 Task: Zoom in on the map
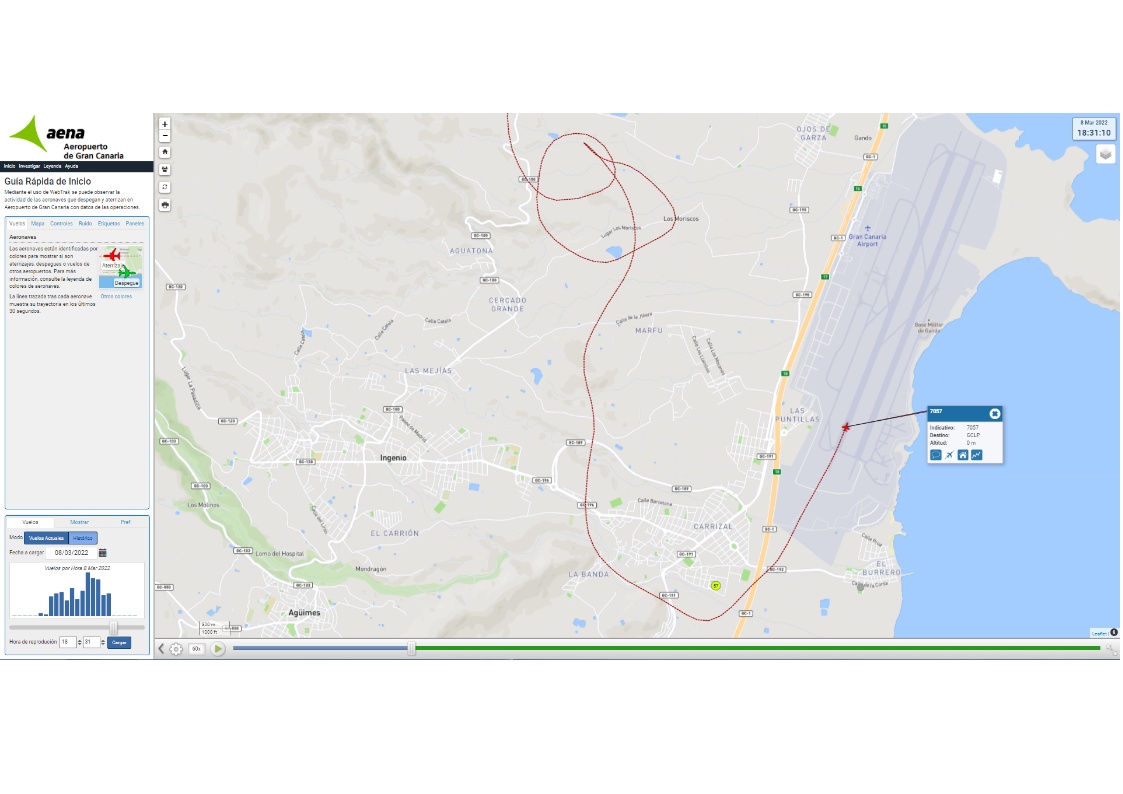(x=165, y=124)
